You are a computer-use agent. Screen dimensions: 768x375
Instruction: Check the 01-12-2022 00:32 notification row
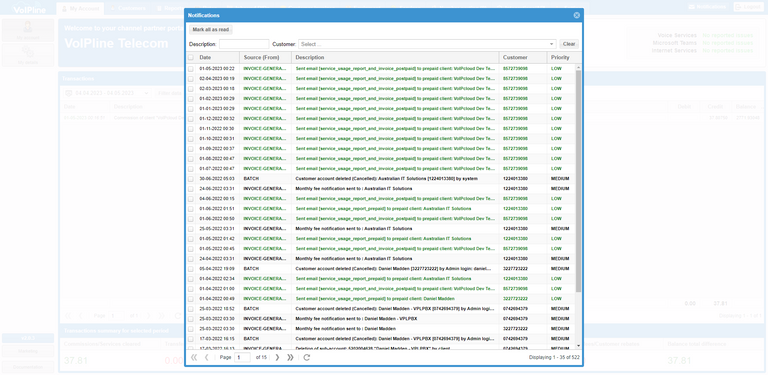tap(191, 118)
